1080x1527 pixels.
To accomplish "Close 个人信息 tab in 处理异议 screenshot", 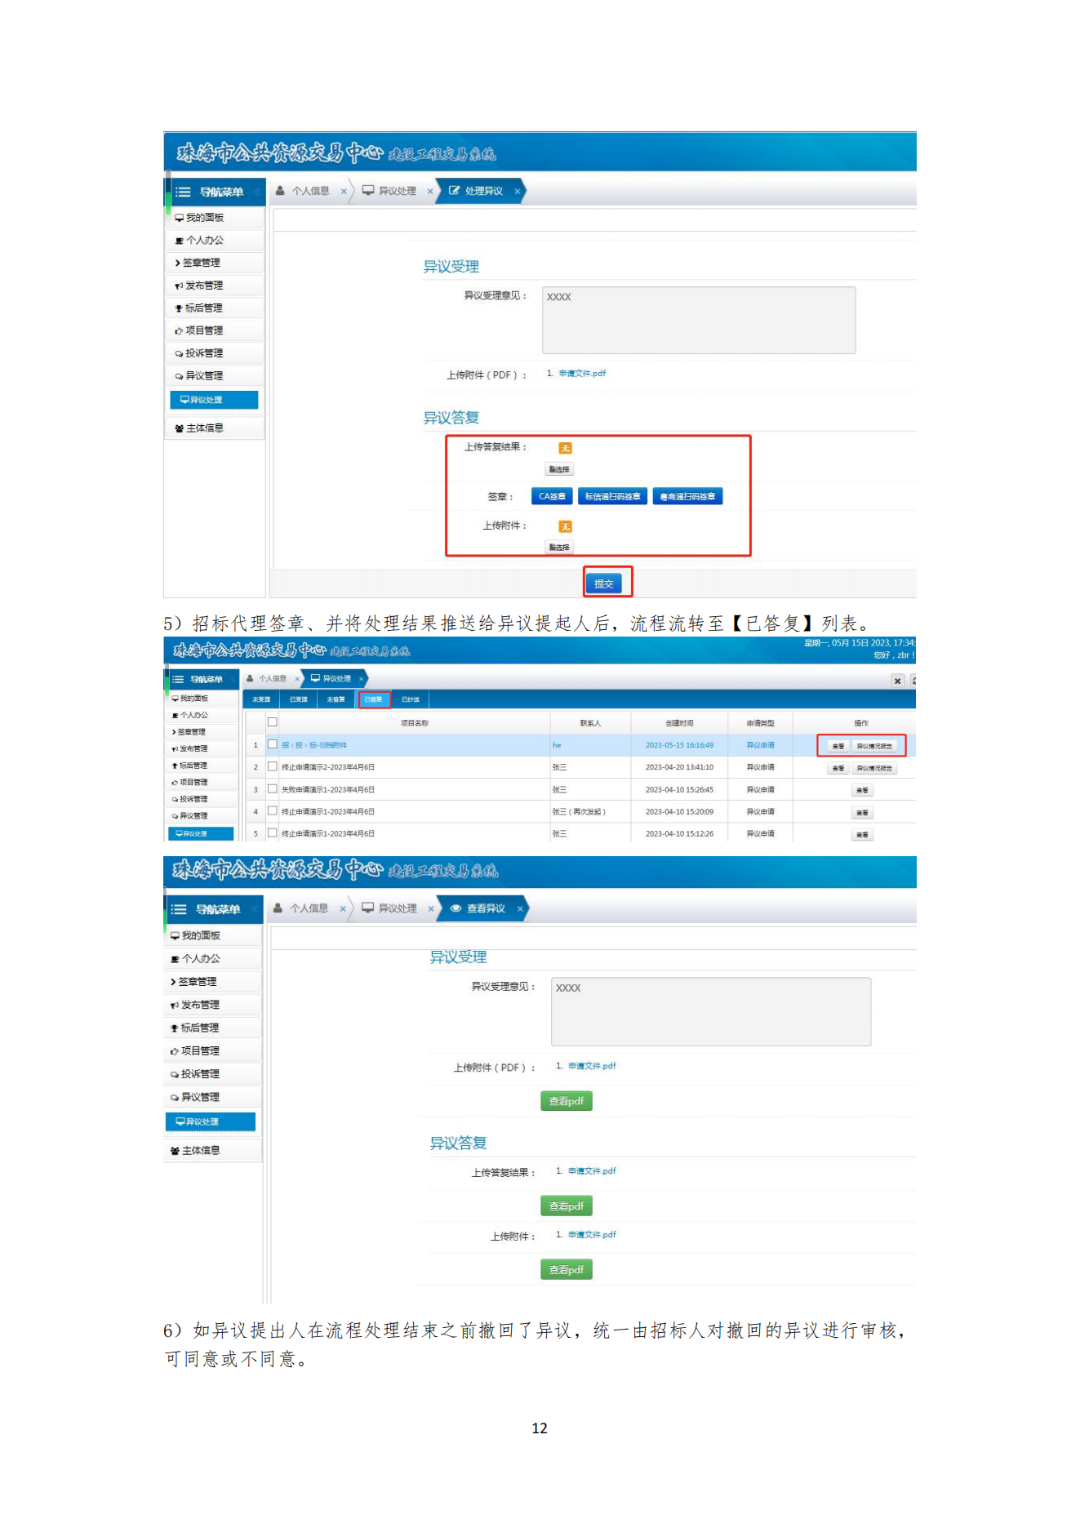I will tap(344, 191).
